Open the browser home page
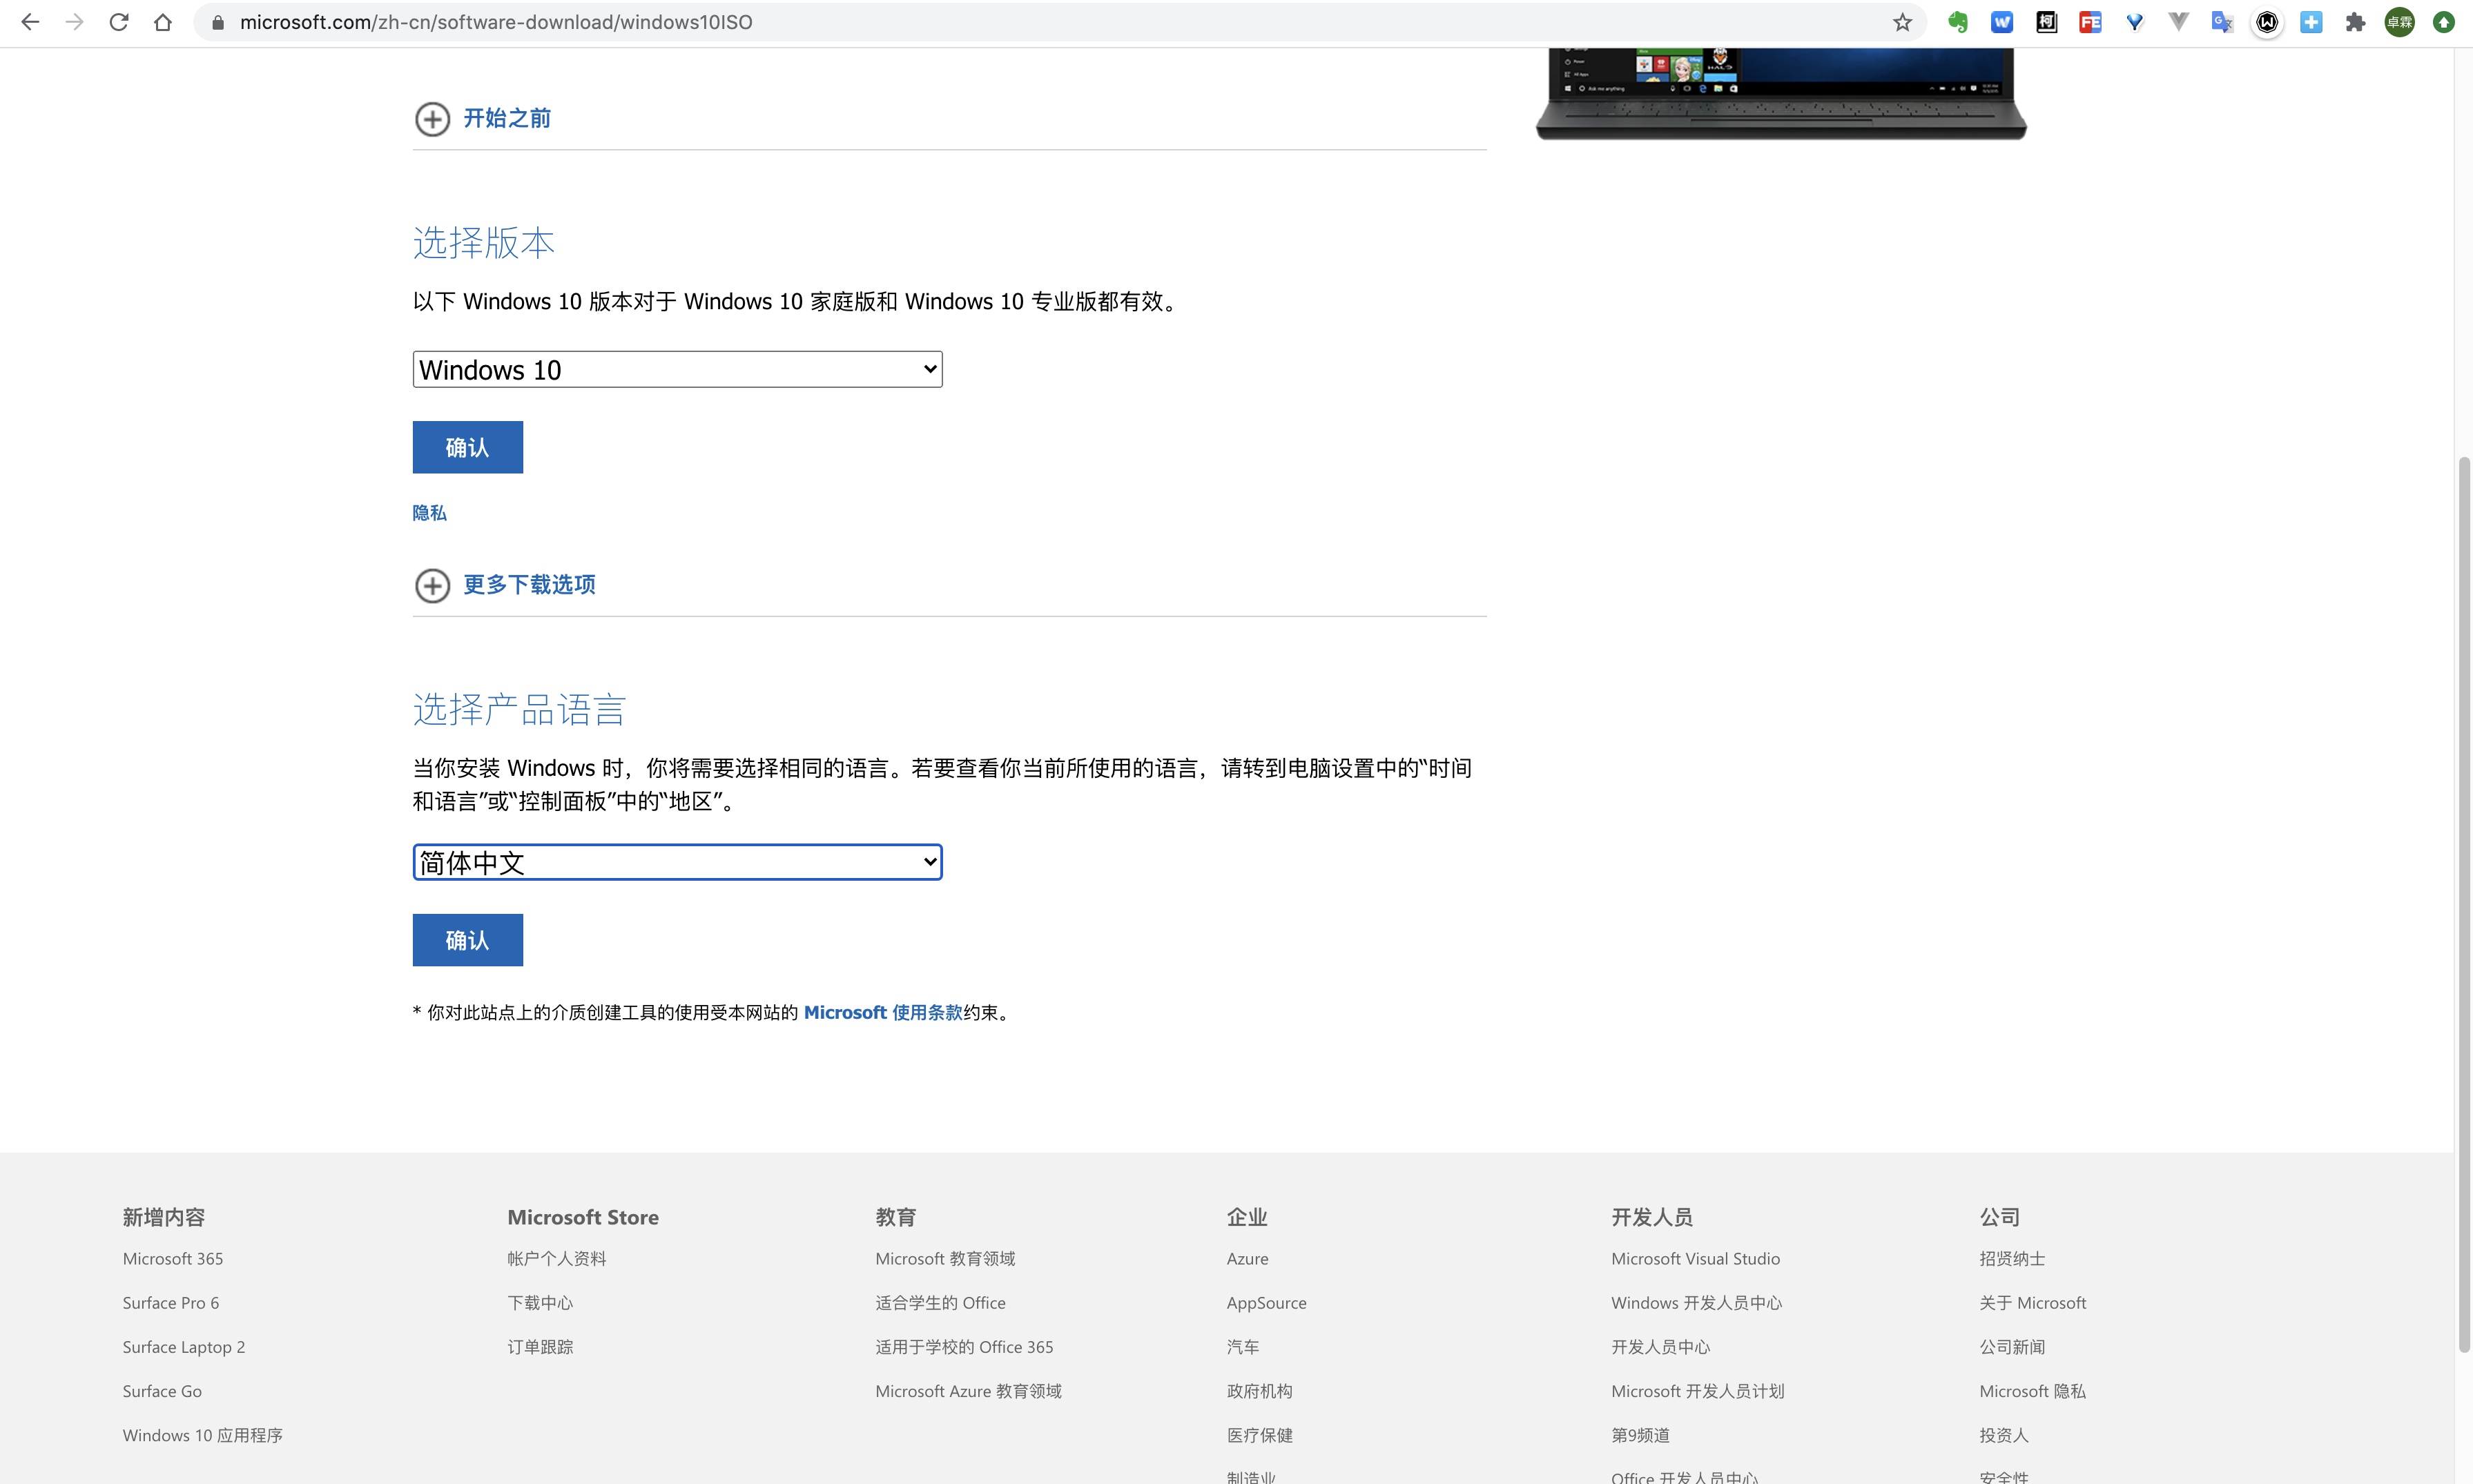Viewport: 2473px width, 1484px height. (162, 22)
